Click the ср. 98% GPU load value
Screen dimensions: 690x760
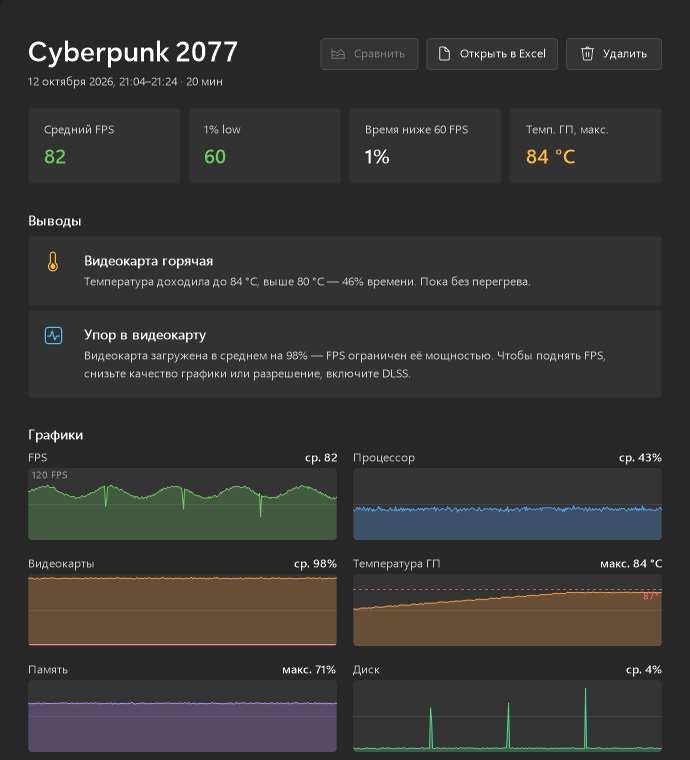tap(315, 564)
